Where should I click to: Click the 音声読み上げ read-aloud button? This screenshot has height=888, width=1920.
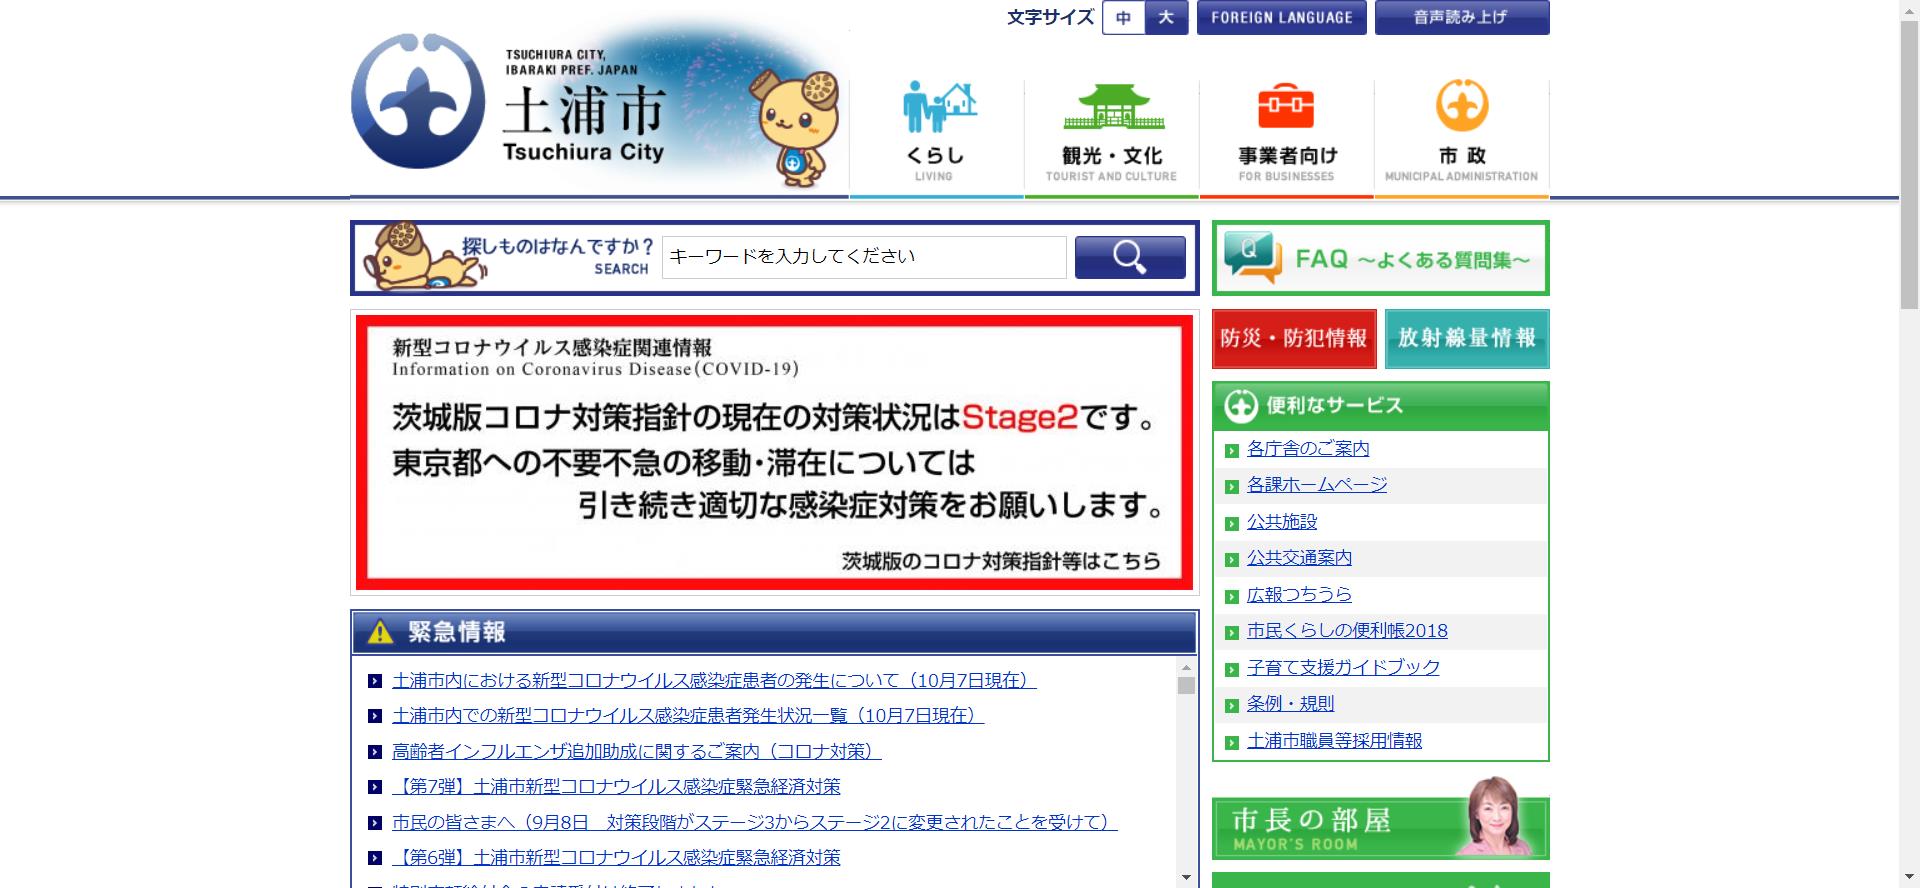[1461, 18]
